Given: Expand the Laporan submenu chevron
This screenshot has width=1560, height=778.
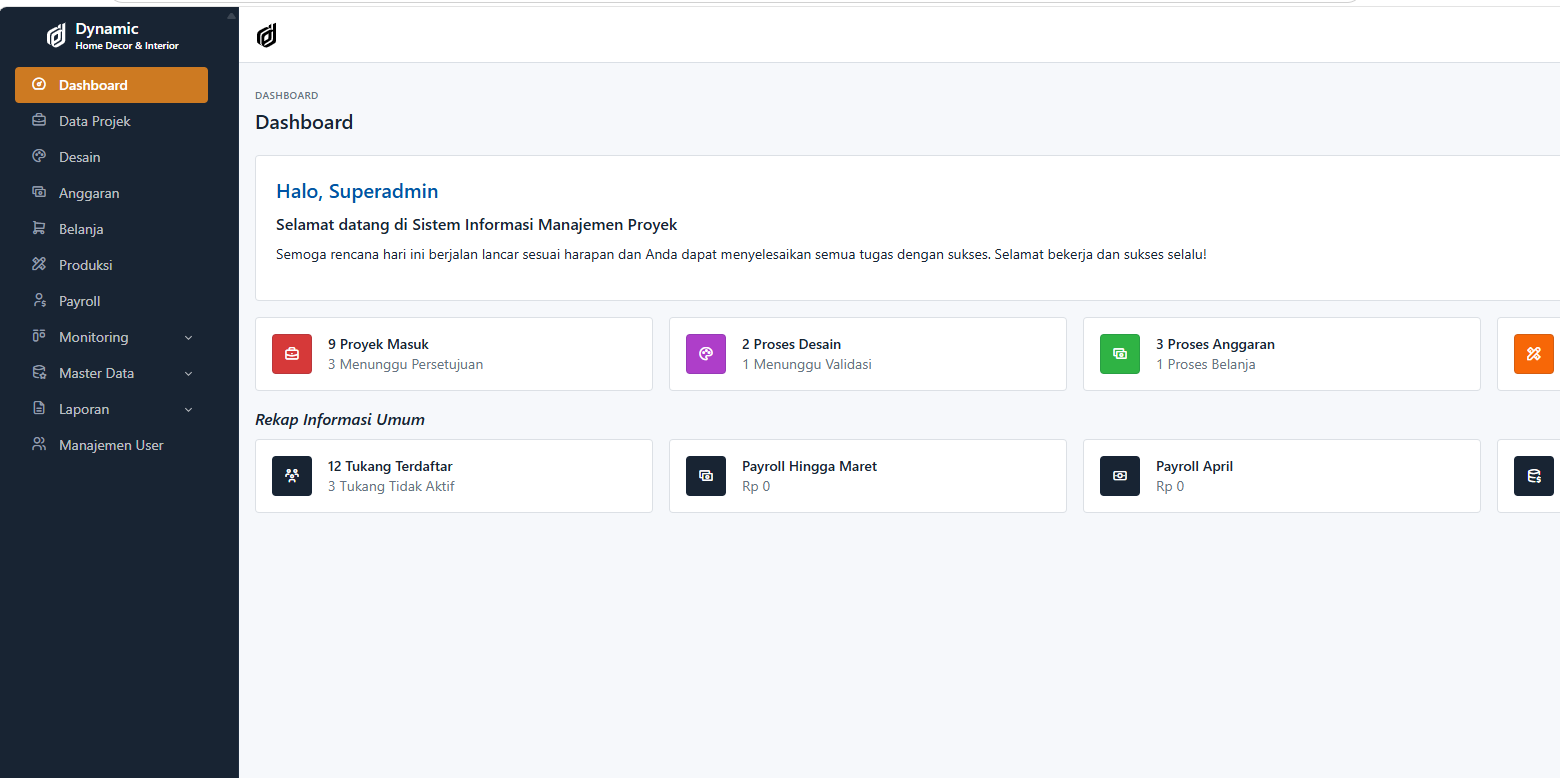Looking at the screenshot, I should [189, 410].
